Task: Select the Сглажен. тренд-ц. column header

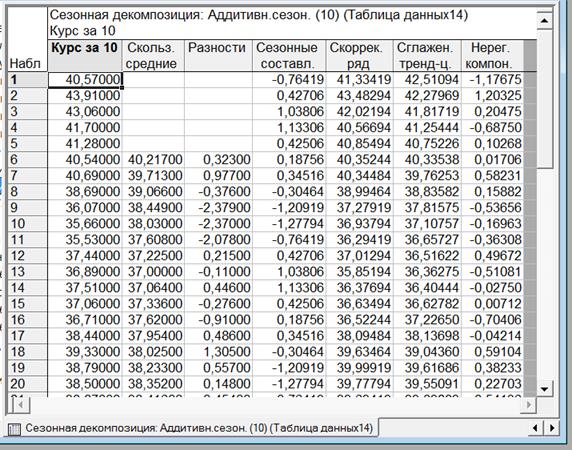Action: click(x=427, y=55)
